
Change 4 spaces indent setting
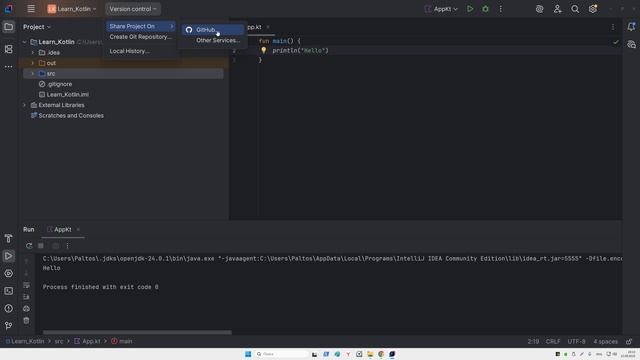tap(605, 341)
